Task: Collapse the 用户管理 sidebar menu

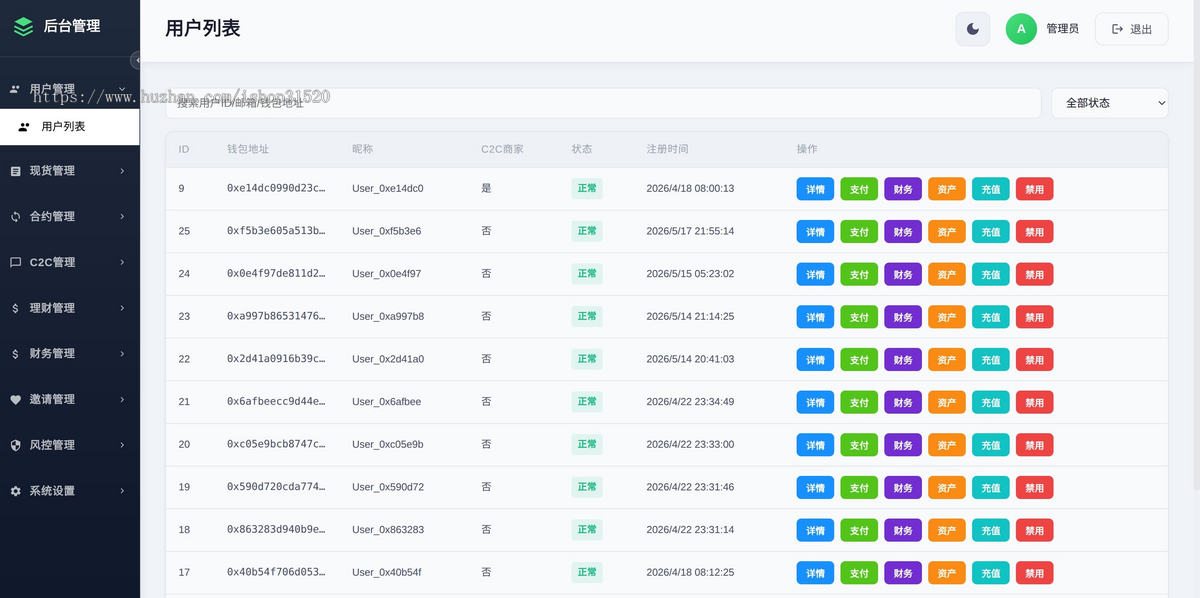Action: tap(70, 89)
